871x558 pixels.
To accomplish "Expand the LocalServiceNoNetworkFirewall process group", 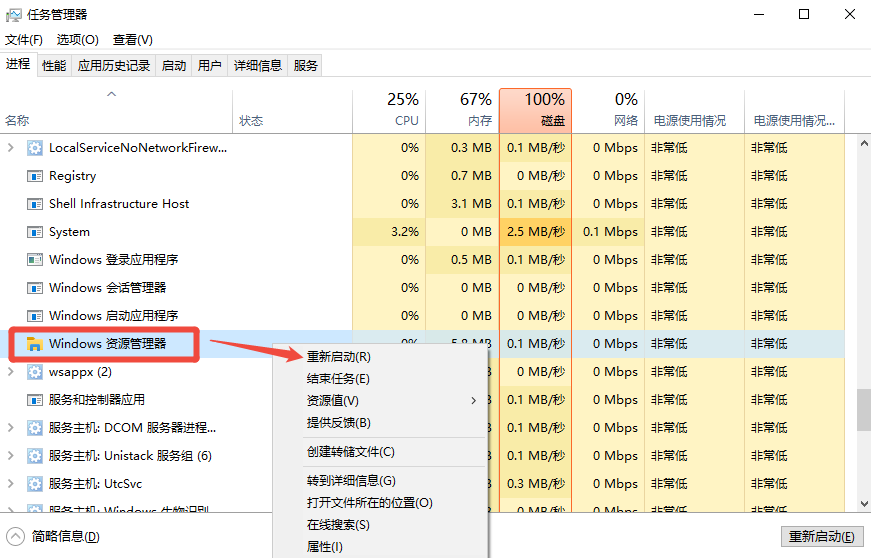I will pos(11,148).
